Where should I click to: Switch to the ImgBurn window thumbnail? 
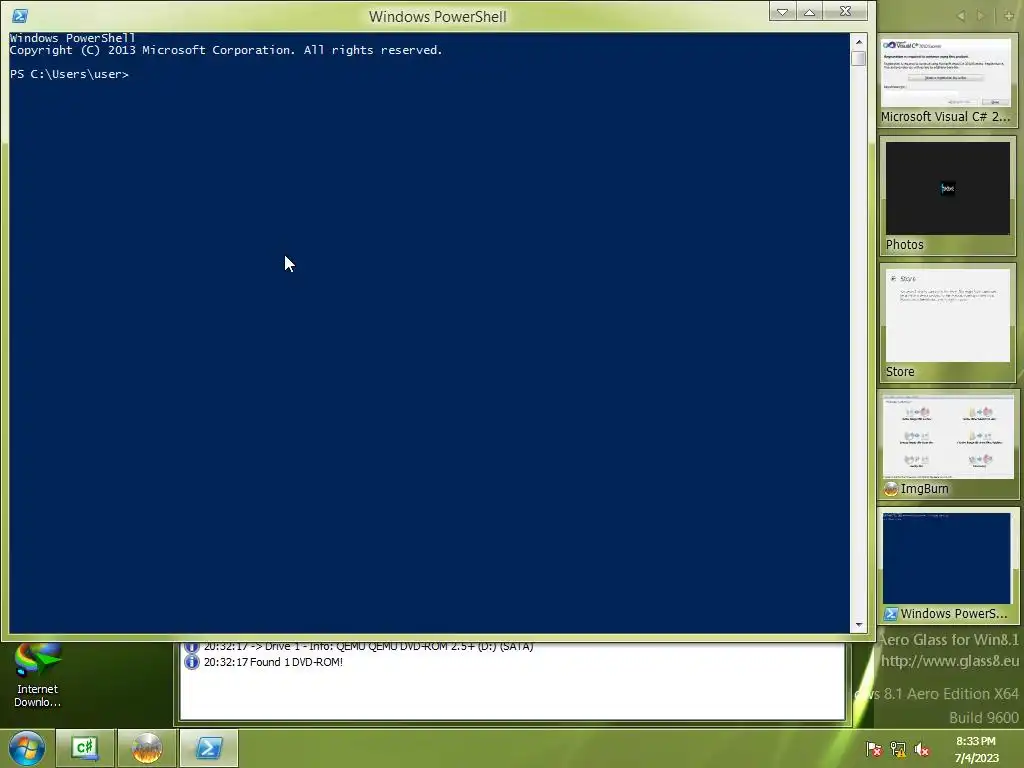pos(948,445)
